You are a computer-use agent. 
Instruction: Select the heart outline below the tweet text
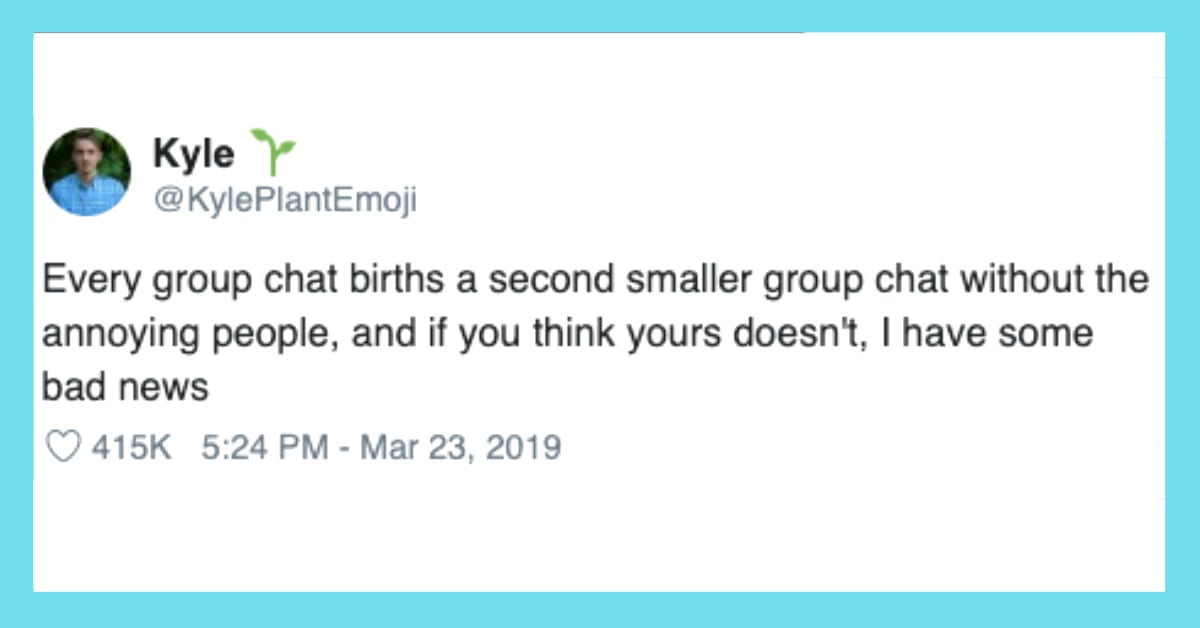click(65, 447)
